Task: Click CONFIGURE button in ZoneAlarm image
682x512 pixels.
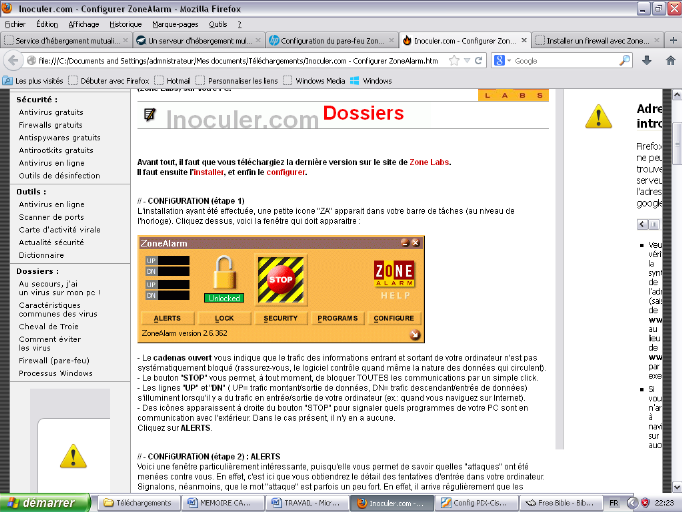Action: (x=394, y=318)
